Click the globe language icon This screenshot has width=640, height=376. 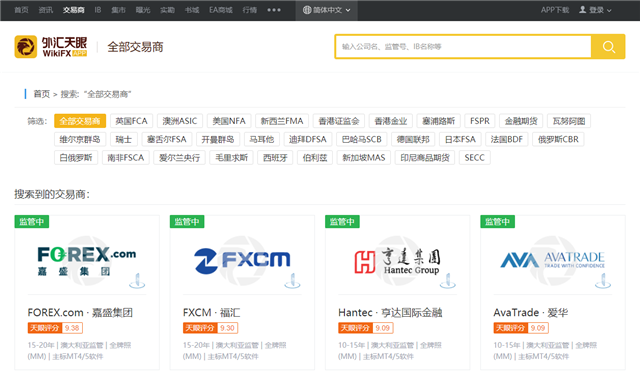coord(307,10)
